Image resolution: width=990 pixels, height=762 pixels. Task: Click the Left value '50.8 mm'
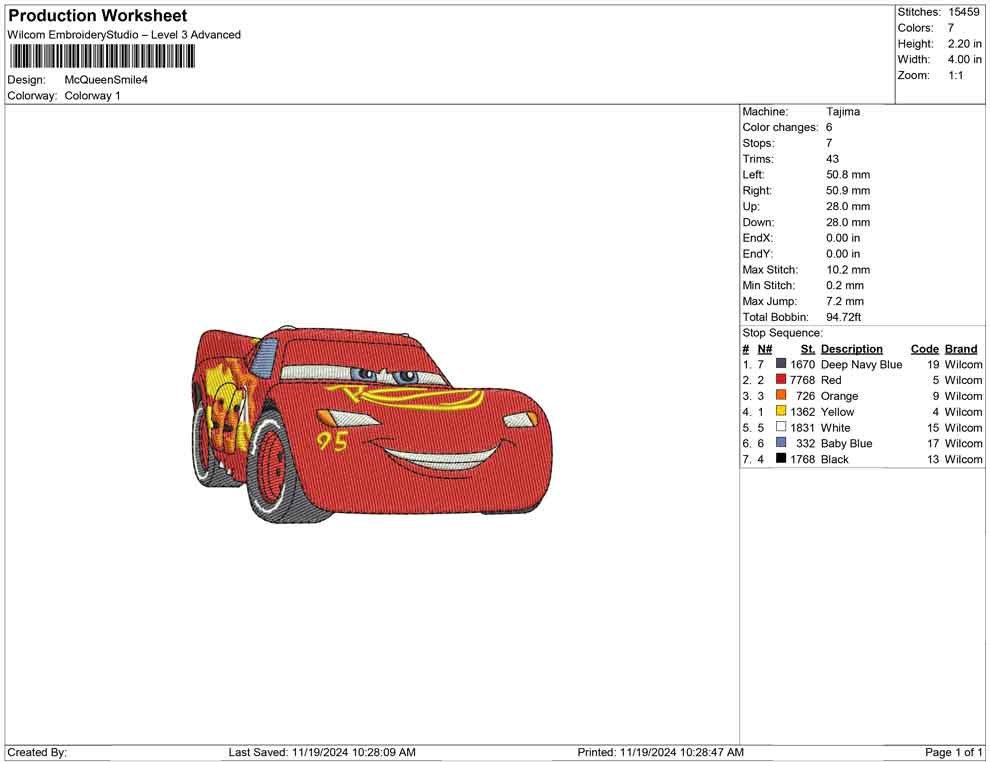click(848, 175)
